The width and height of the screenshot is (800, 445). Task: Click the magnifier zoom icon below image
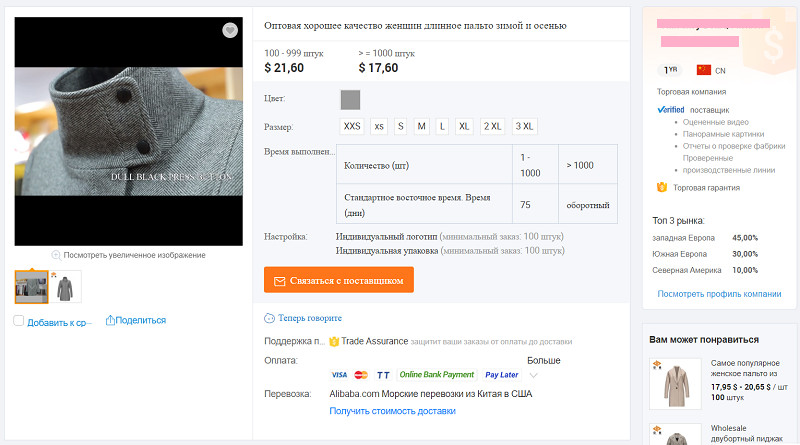click(56, 255)
